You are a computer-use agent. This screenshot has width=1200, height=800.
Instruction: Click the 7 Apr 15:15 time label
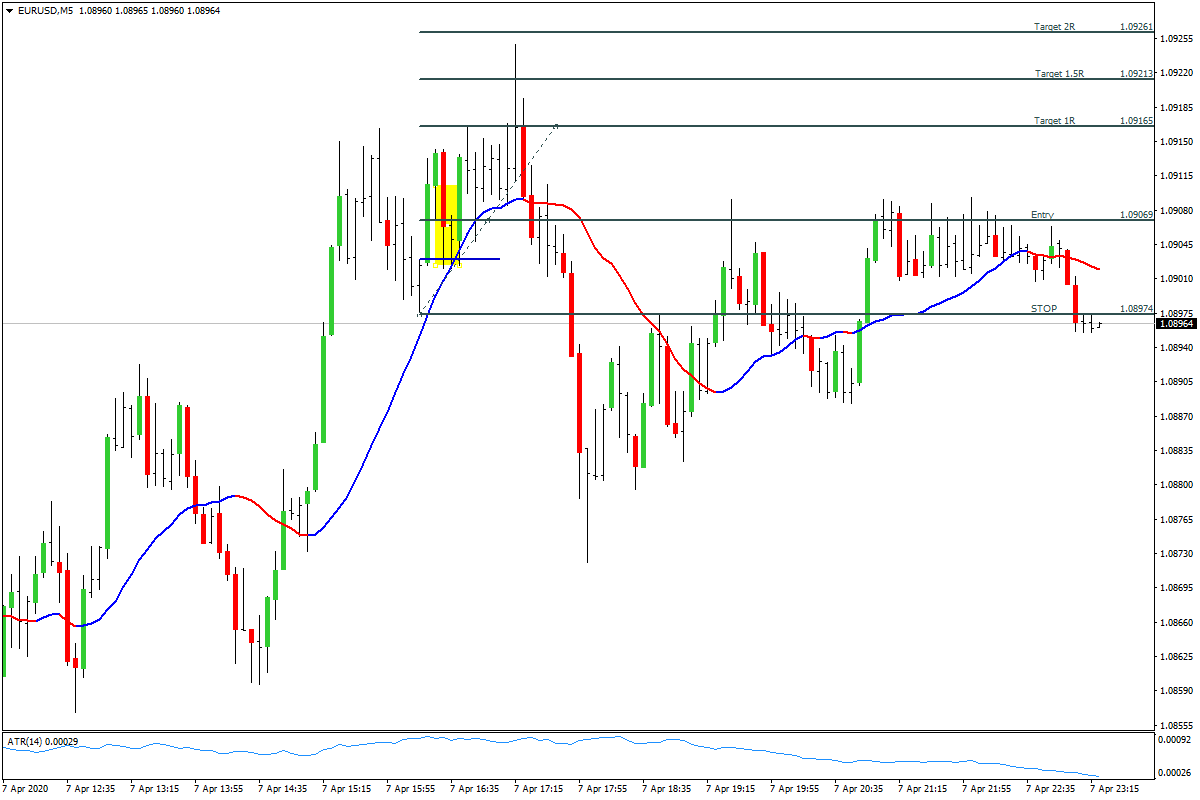348,789
